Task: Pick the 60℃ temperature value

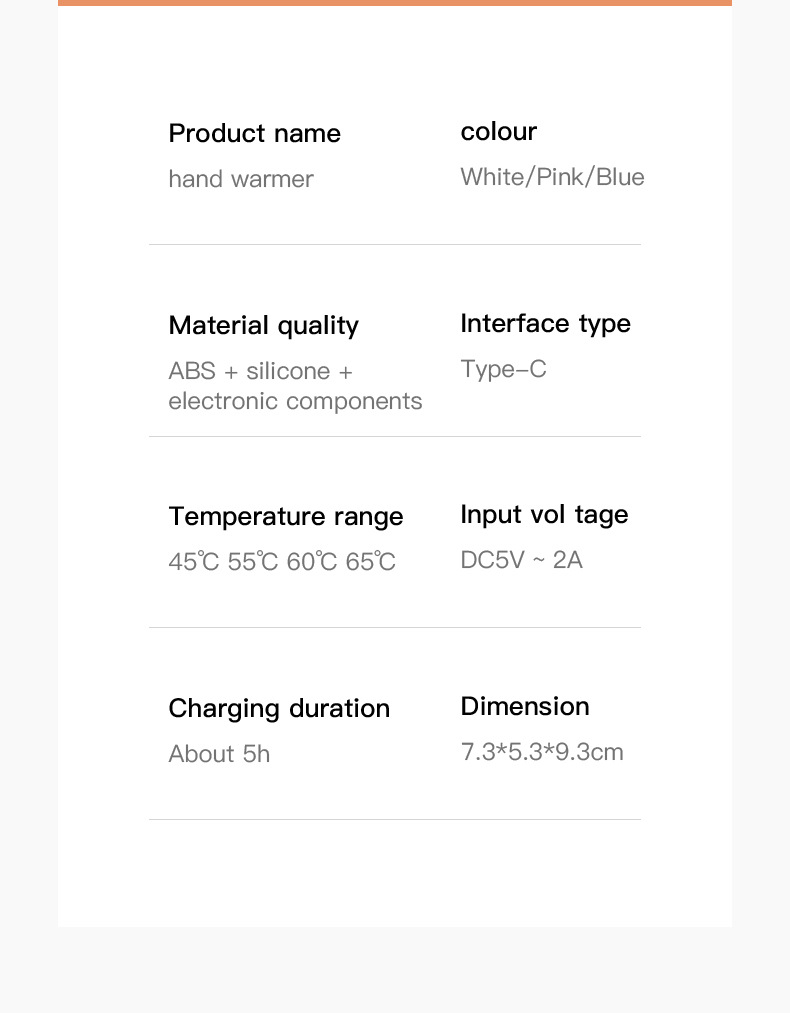Action: [311, 563]
